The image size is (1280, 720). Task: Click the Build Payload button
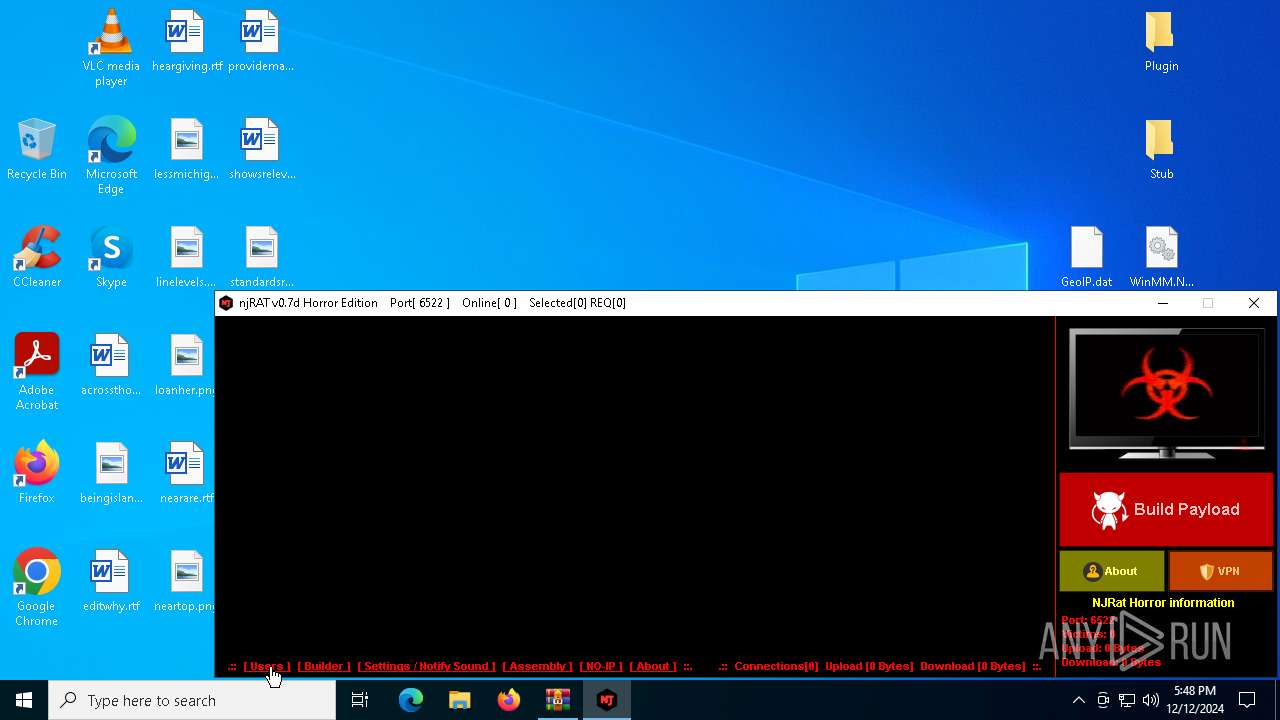coord(1166,510)
